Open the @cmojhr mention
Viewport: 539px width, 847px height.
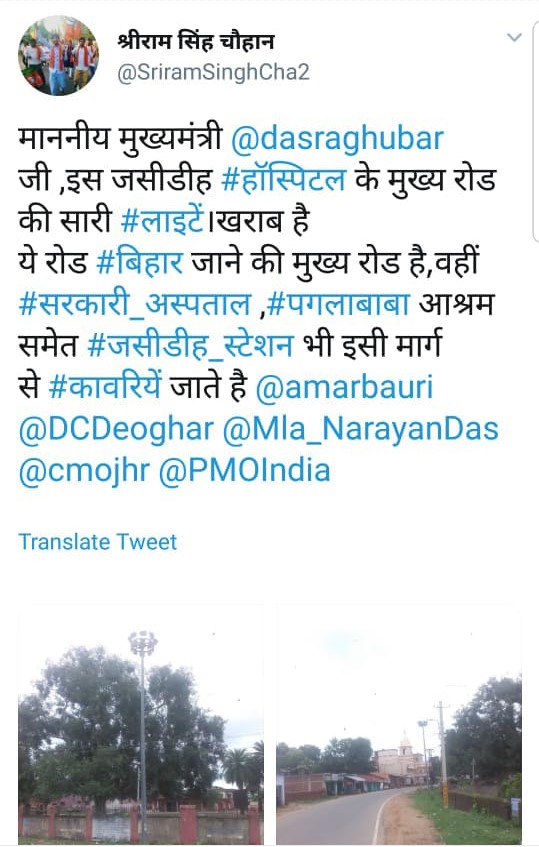84,470
